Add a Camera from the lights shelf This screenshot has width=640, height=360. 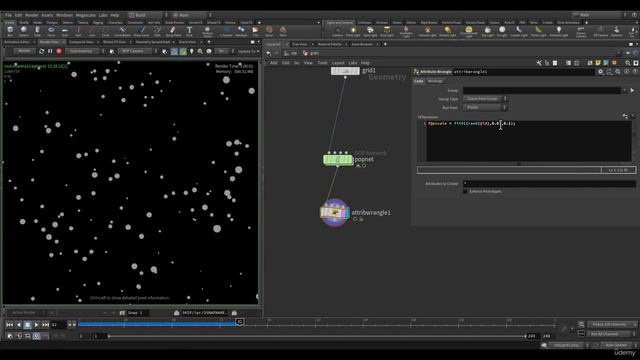point(337,31)
